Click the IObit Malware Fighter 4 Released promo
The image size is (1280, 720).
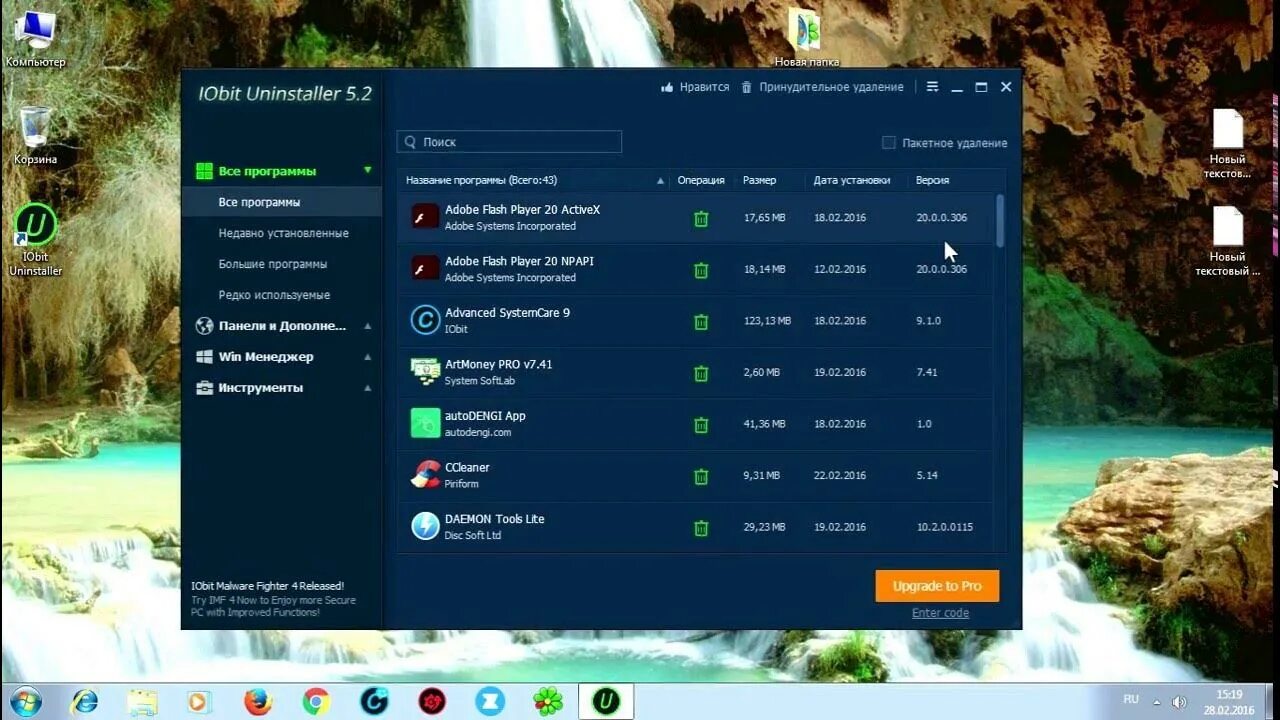click(273, 599)
